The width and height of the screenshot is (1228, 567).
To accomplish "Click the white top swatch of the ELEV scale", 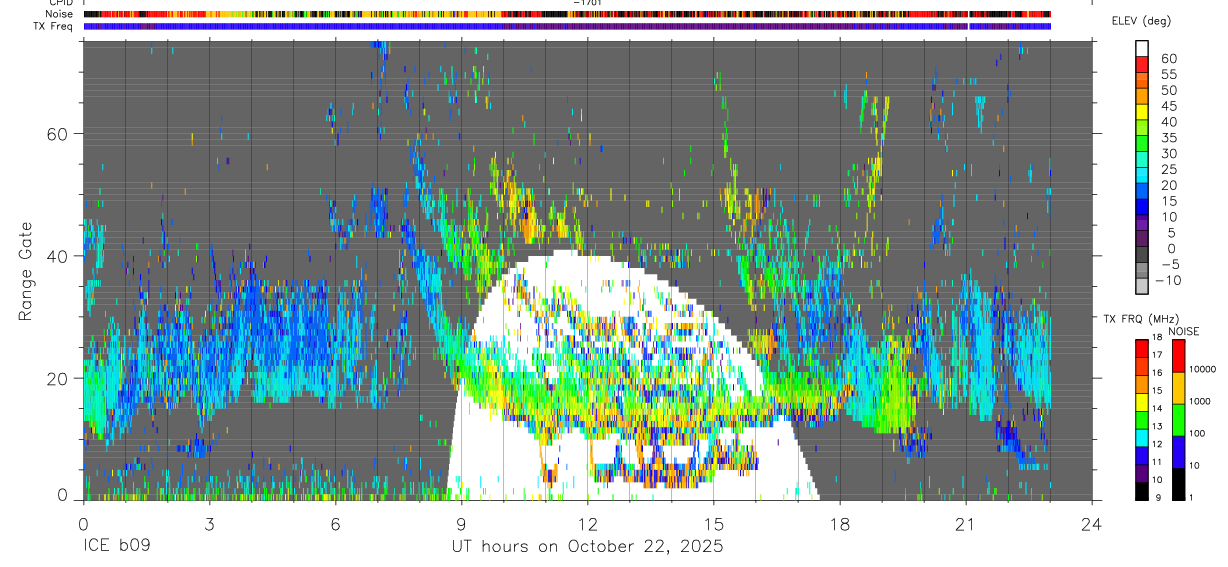I will [x=1142, y=48].
